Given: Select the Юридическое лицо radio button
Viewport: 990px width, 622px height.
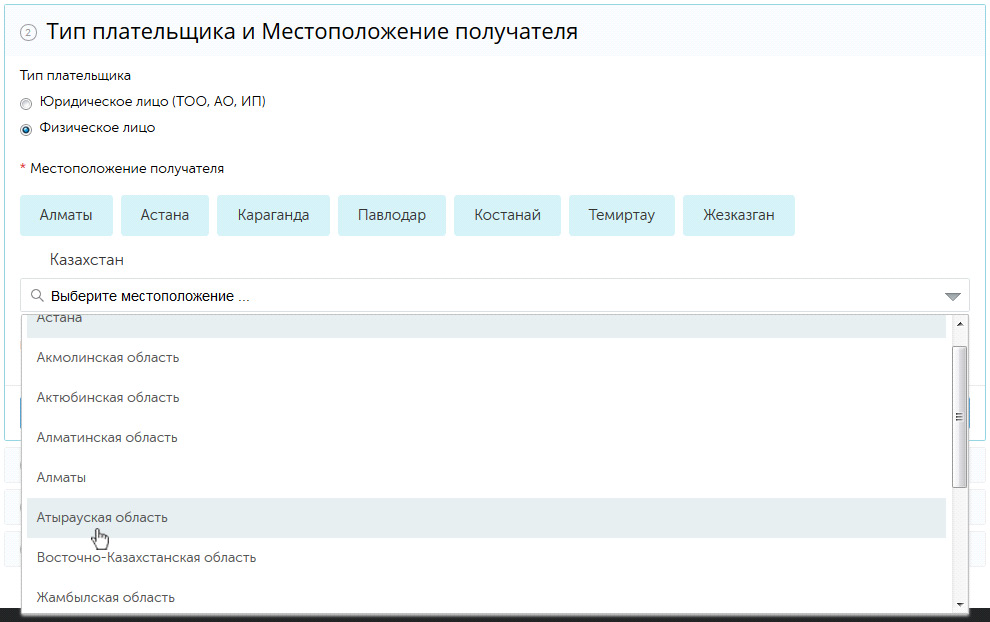Looking at the screenshot, I should pos(26,103).
